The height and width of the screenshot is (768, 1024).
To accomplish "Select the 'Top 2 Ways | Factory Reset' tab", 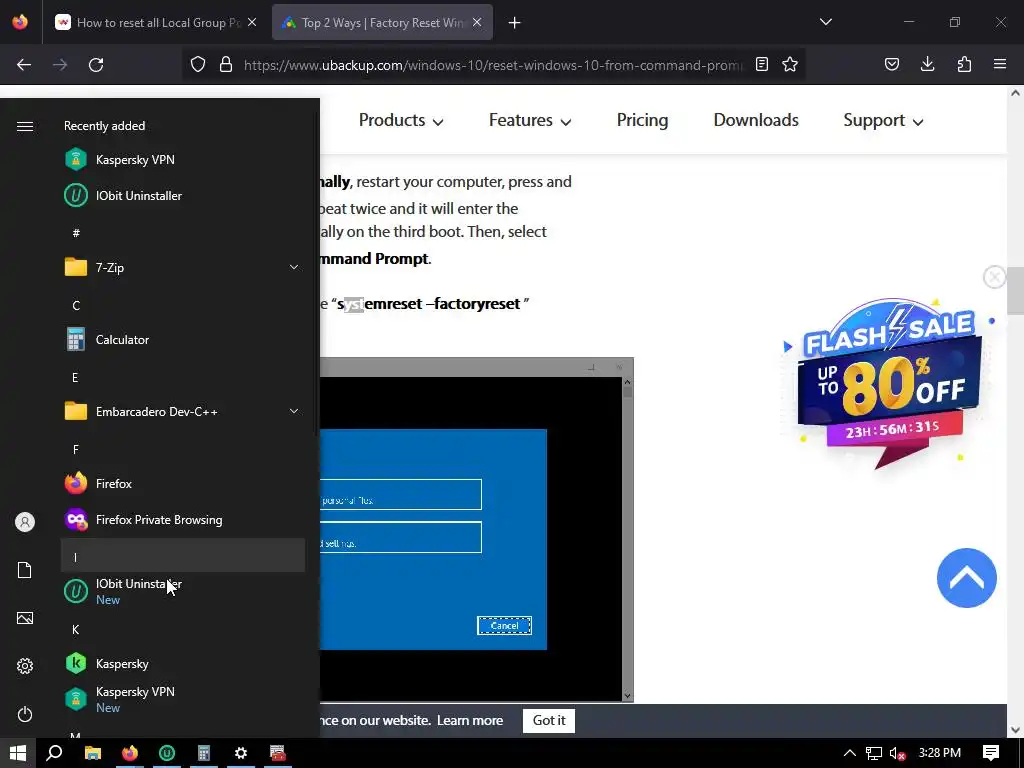I will click(382, 23).
